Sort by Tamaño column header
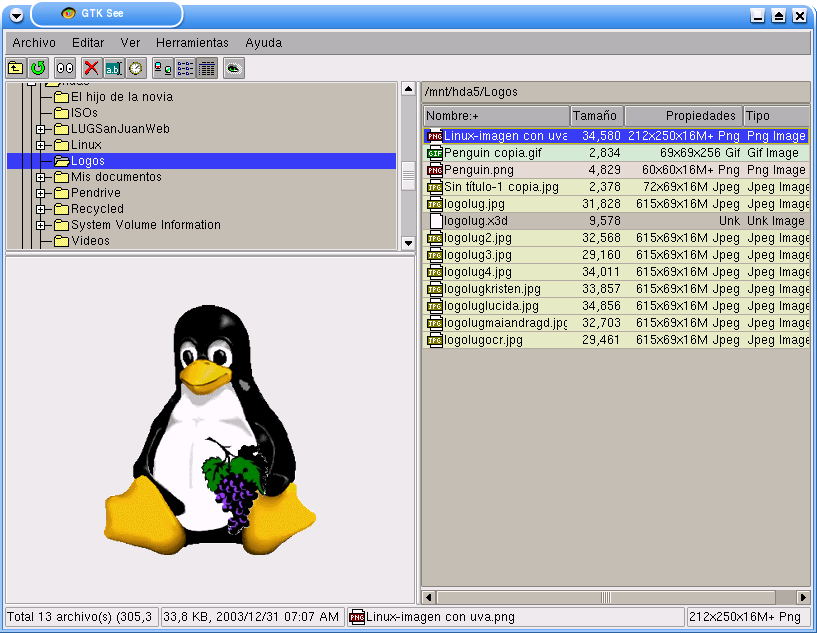Screen dimensions: 817x633 (597, 116)
